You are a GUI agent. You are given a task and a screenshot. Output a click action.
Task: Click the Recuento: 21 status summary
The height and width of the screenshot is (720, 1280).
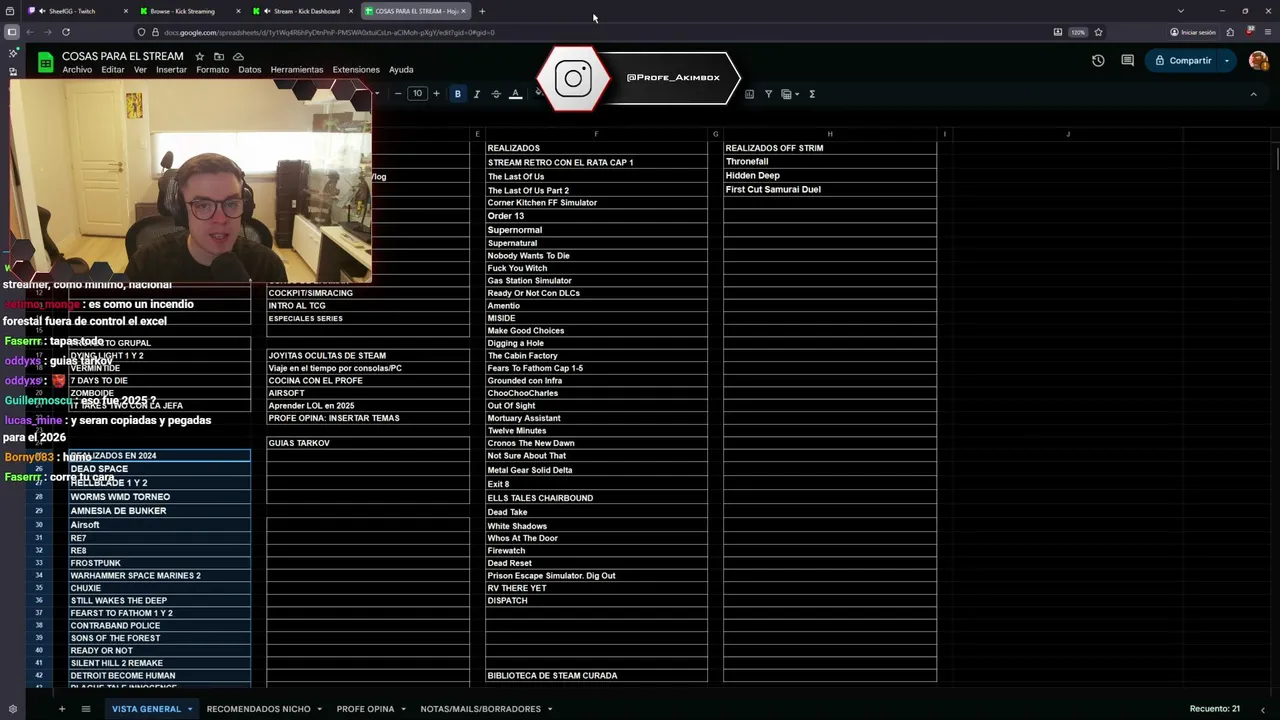coord(1214,709)
